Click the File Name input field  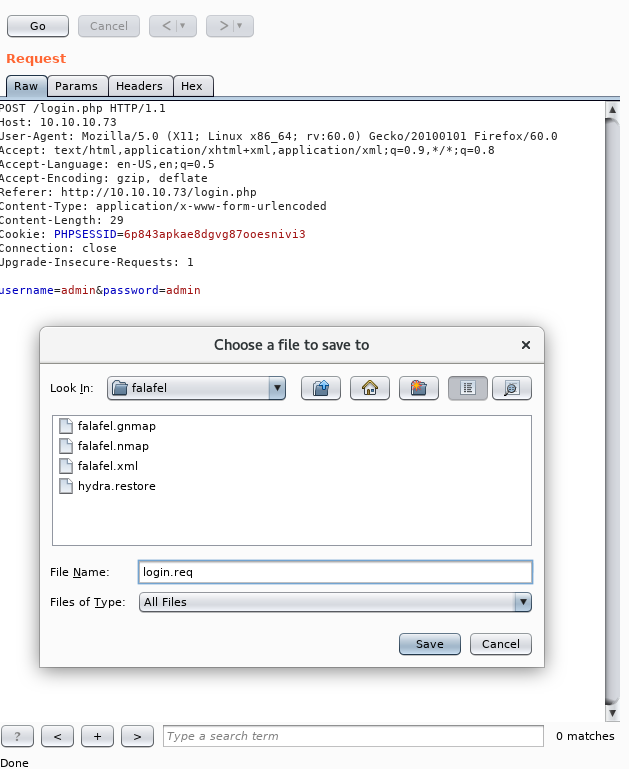[334, 572]
